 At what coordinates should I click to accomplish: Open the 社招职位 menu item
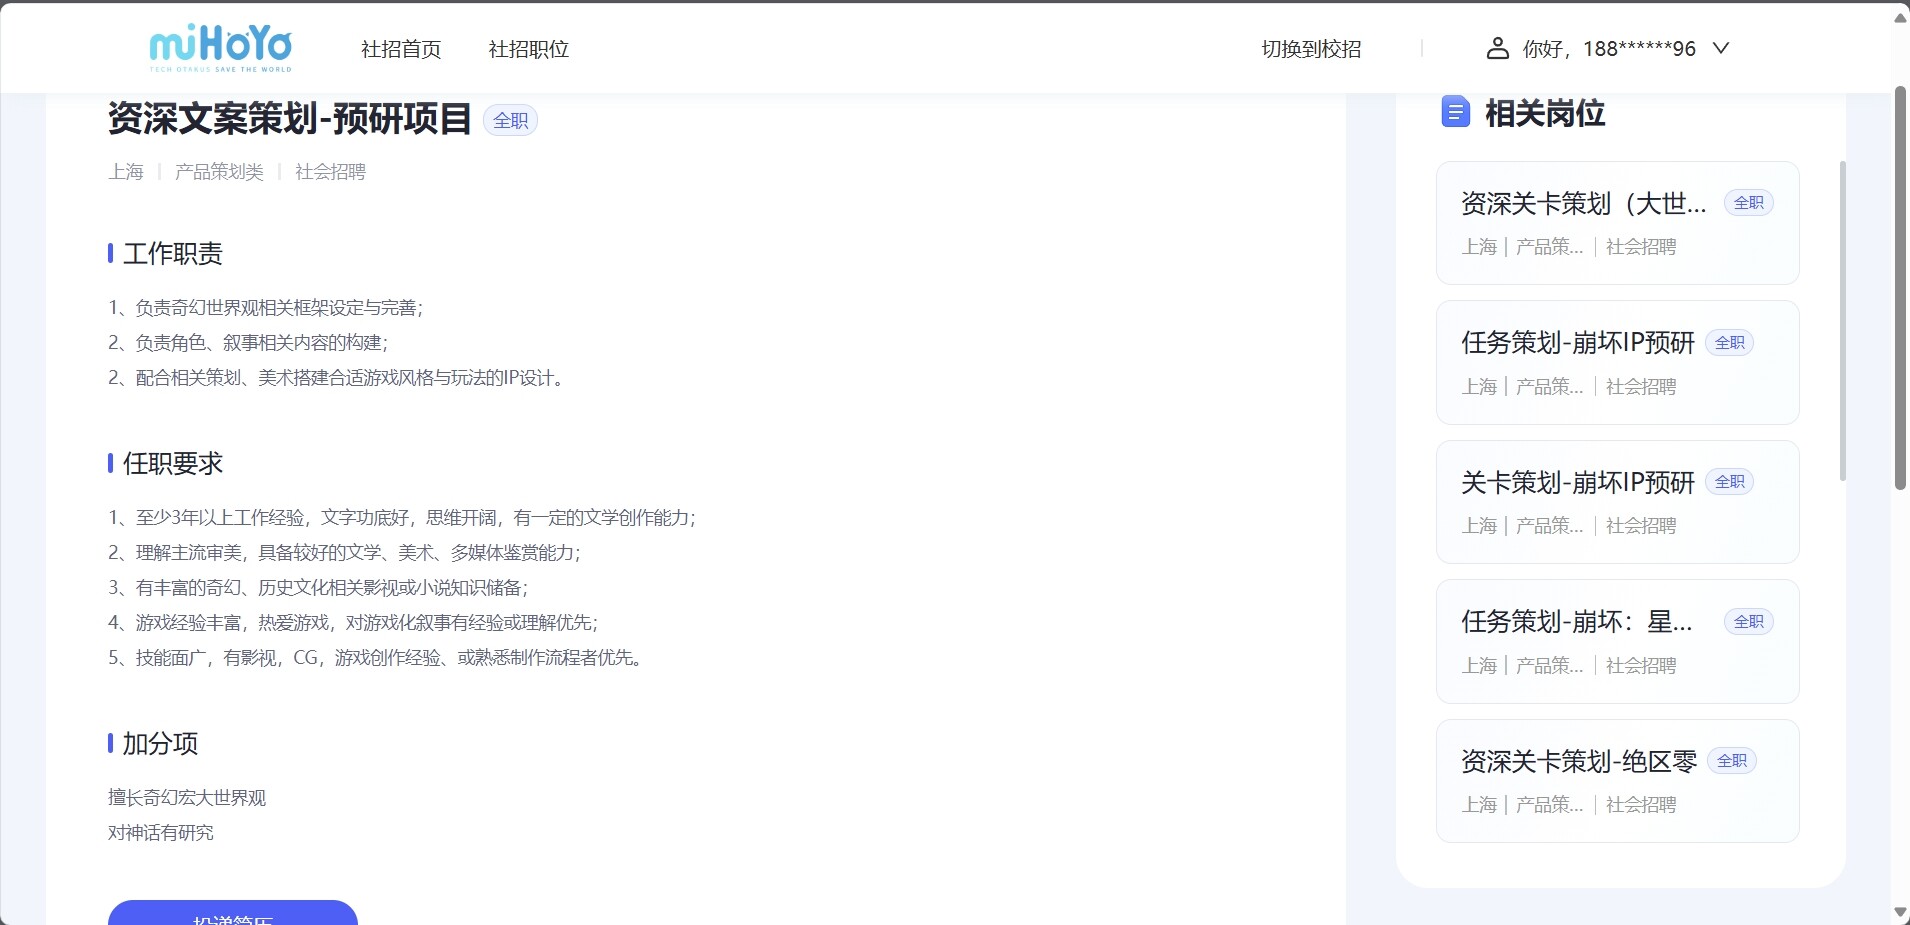pos(528,49)
